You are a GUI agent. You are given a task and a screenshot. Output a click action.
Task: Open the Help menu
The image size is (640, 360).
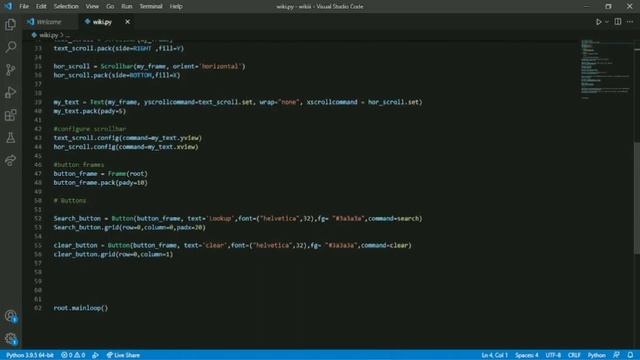click(x=176, y=7)
